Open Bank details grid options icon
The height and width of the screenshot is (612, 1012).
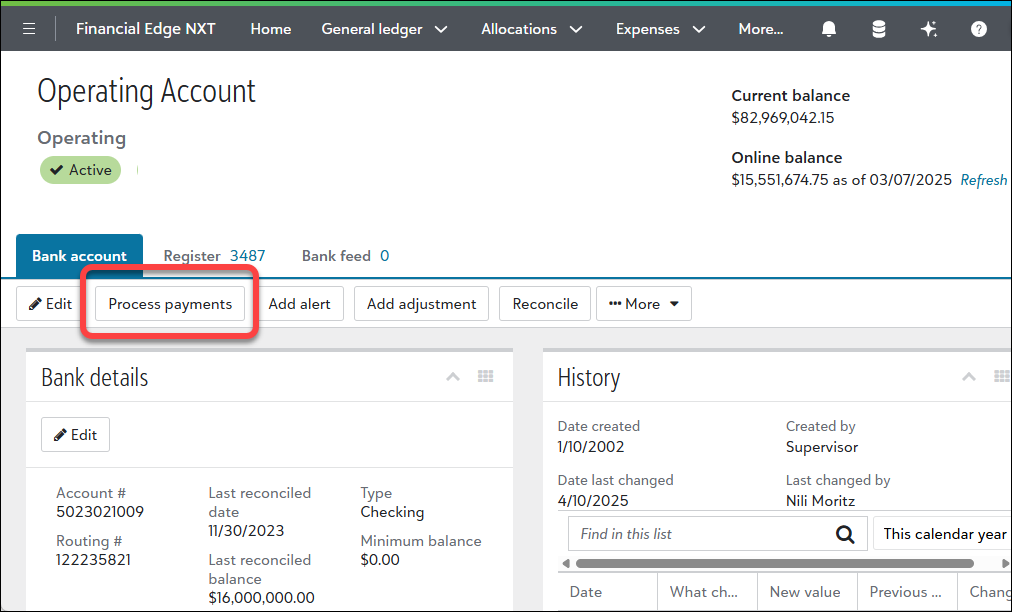pos(486,377)
